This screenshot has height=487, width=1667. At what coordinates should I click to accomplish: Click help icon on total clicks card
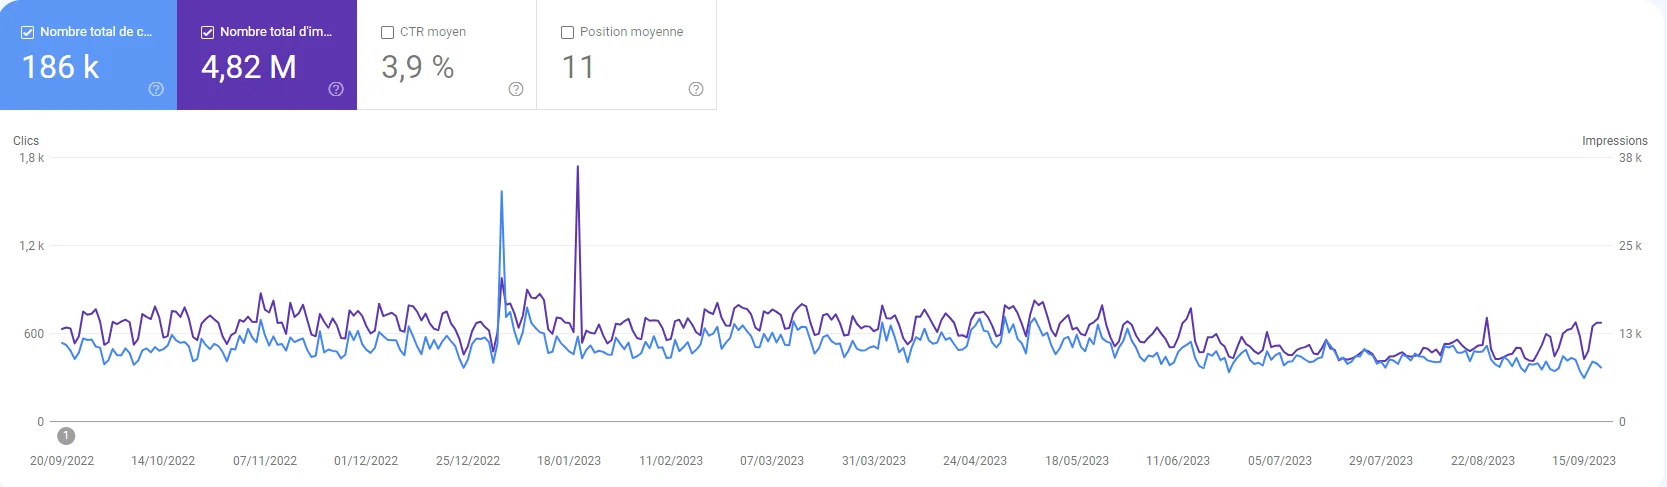(156, 89)
